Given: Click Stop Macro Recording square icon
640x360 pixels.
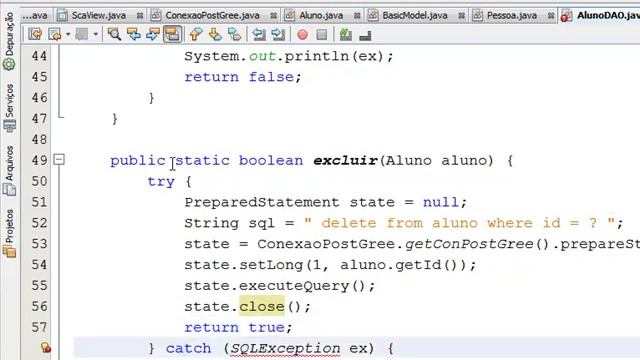Looking at the screenshot, I should click(x=322, y=34).
